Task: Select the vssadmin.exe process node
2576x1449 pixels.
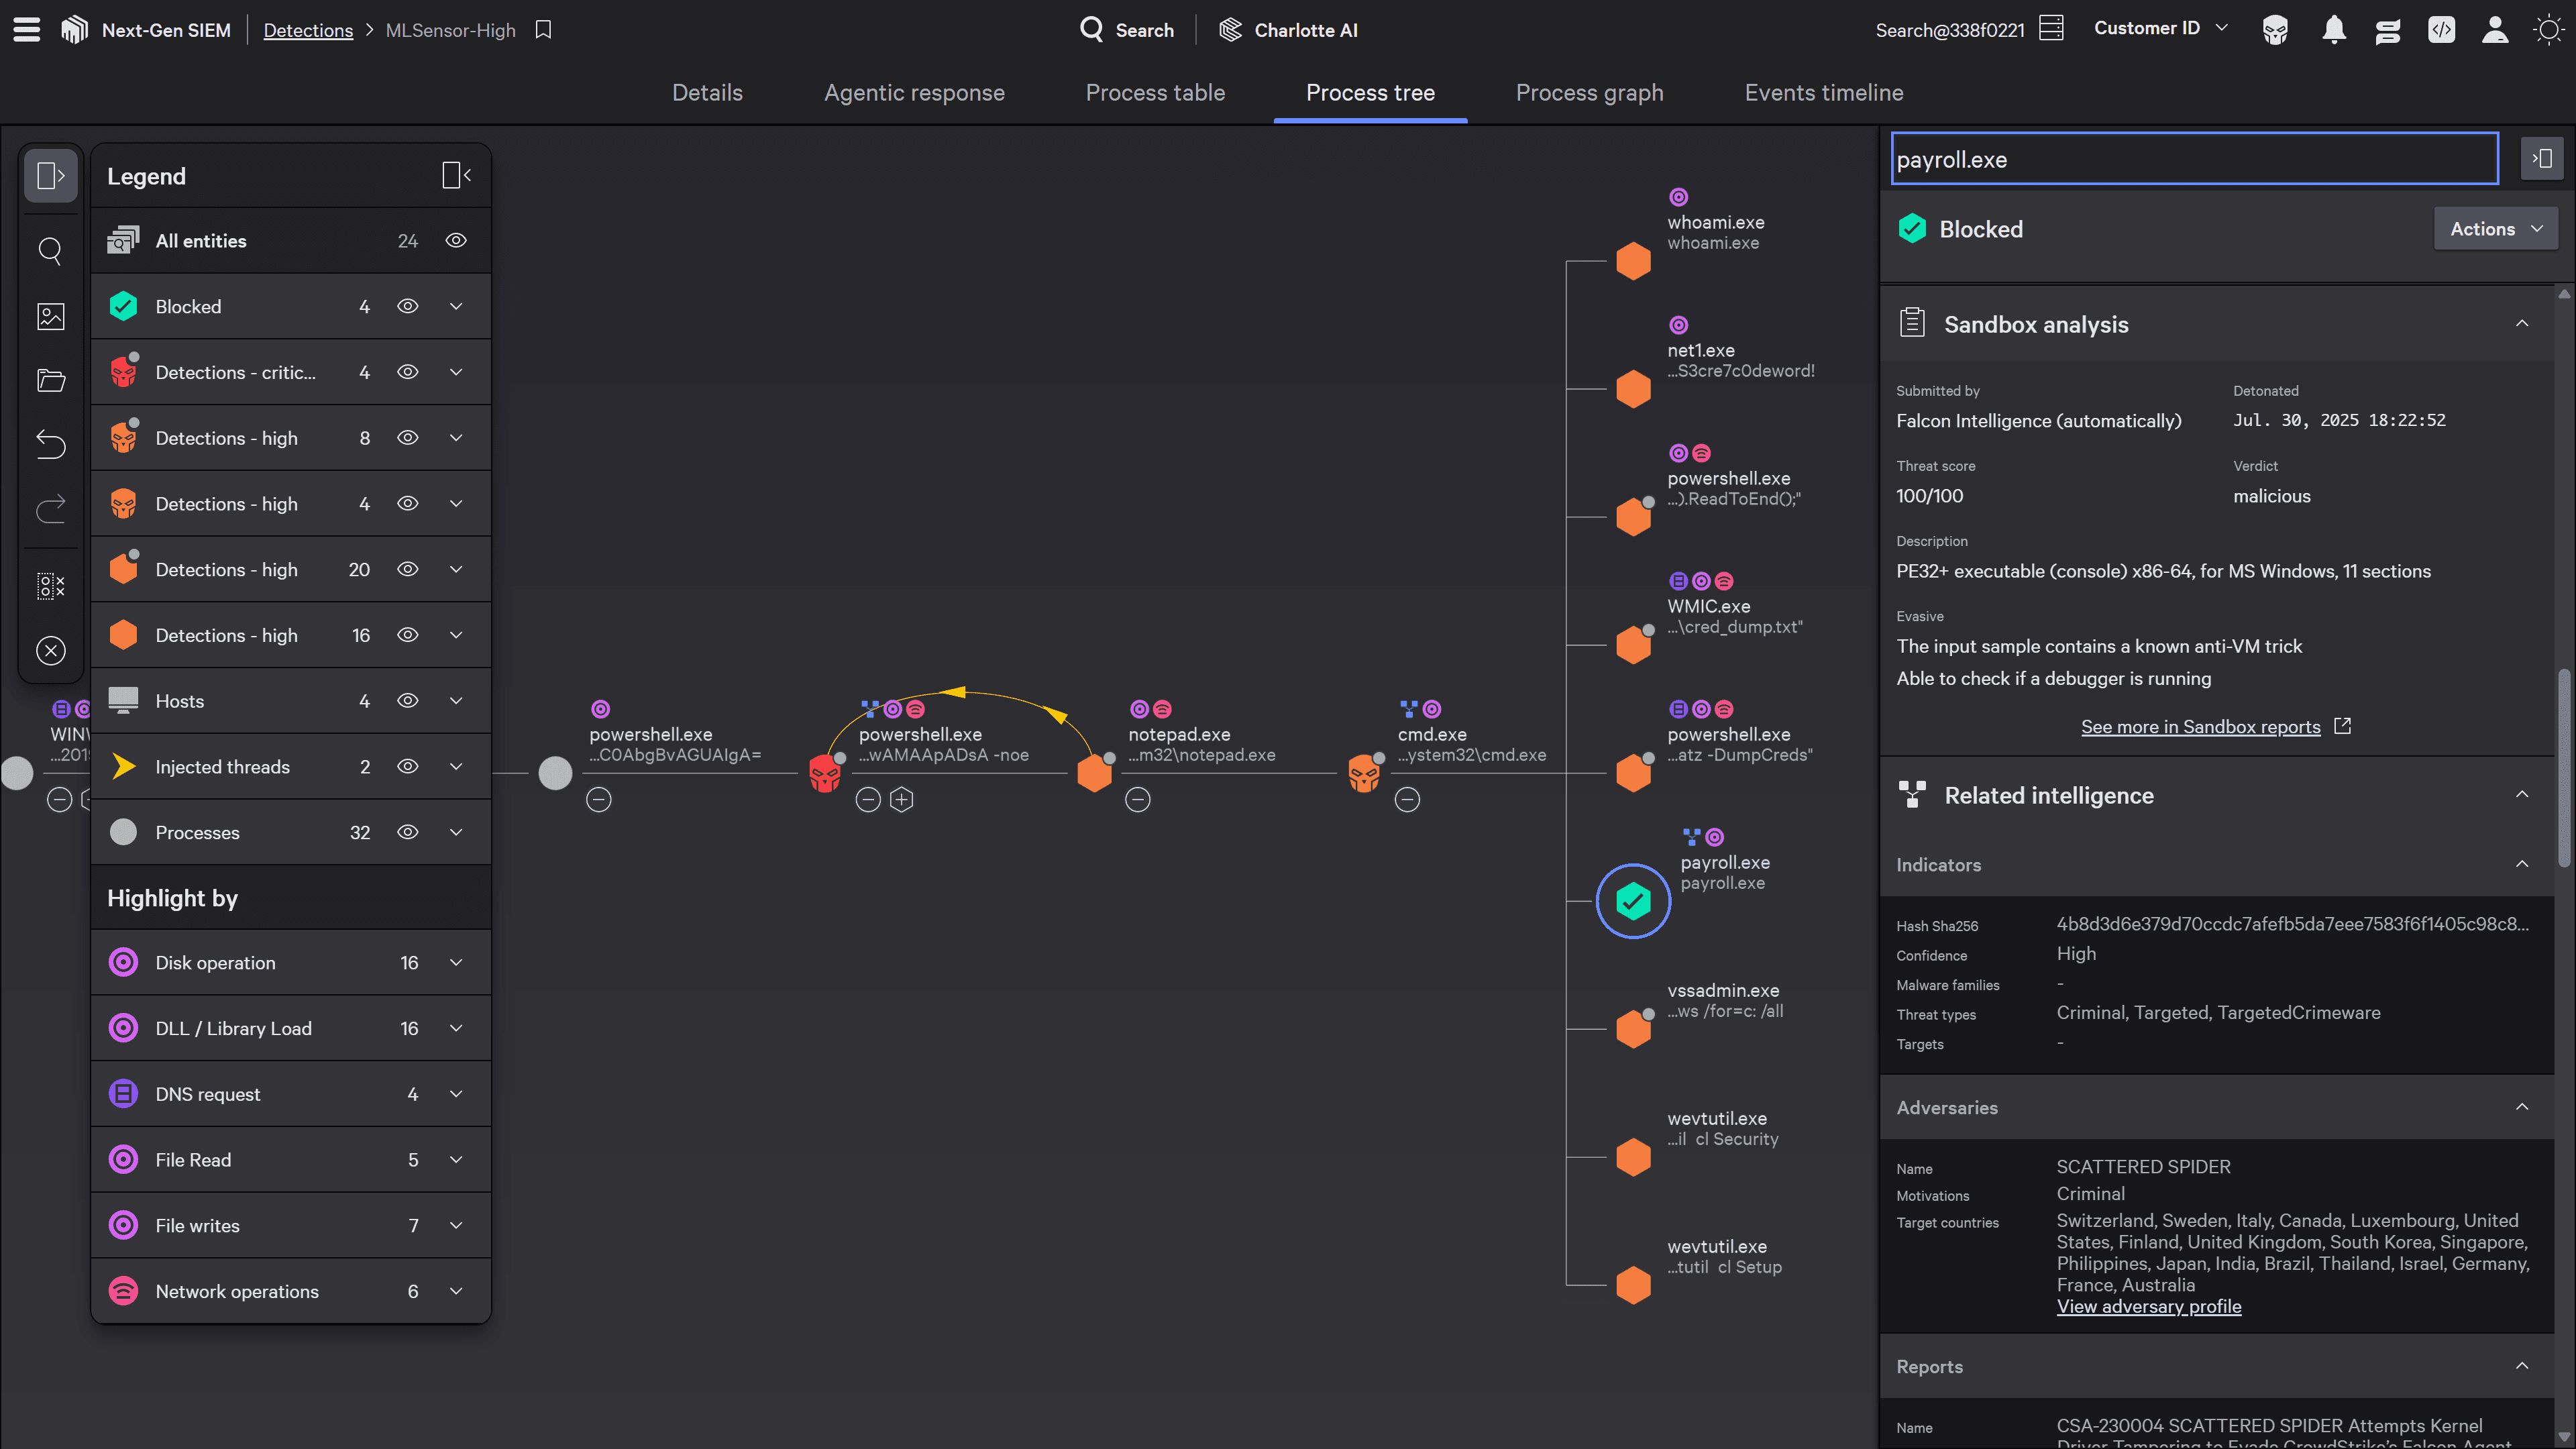Action: pos(1633,1029)
